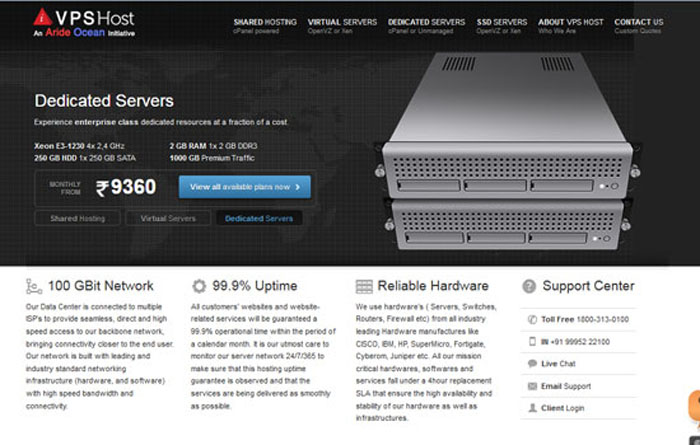Viewport: 700px width, 445px height.
Task: Click the Live Chat speech bubble icon
Action: point(532,363)
